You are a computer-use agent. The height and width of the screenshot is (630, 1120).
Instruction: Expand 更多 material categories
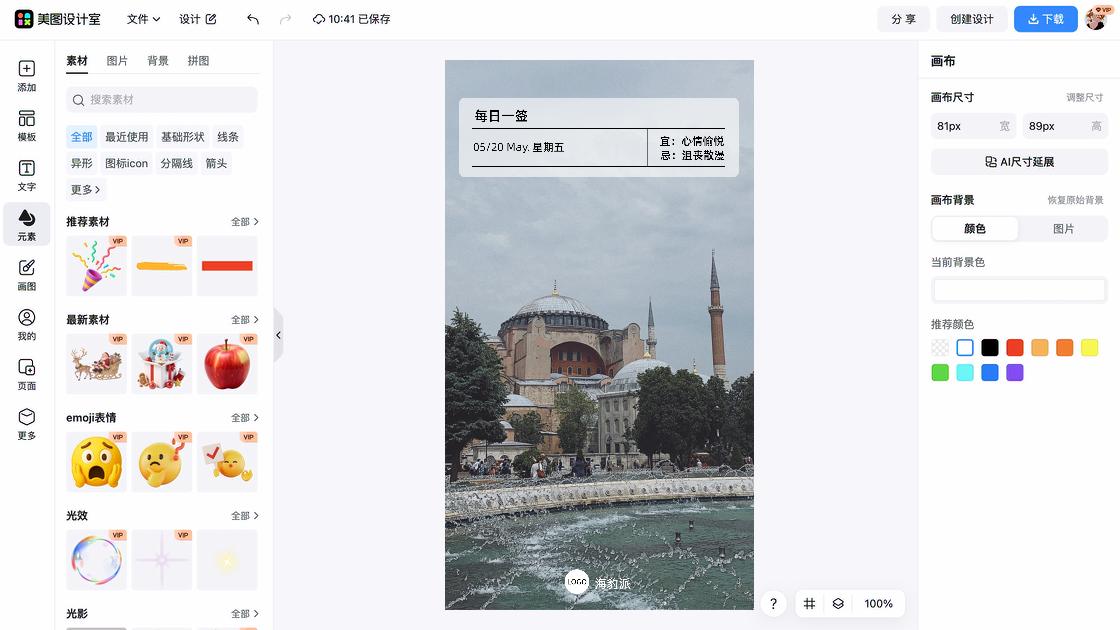click(85, 190)
